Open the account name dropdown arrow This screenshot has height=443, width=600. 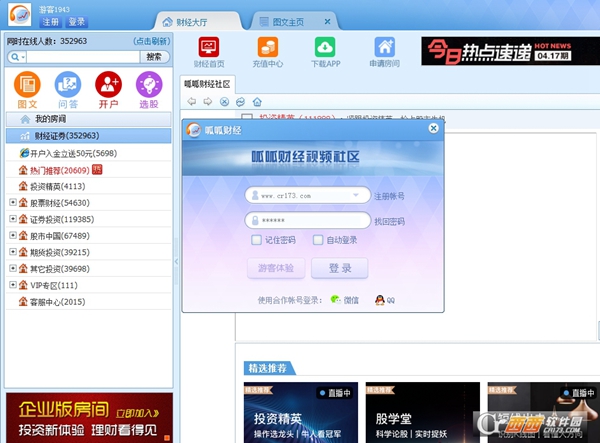coord(355,195)
